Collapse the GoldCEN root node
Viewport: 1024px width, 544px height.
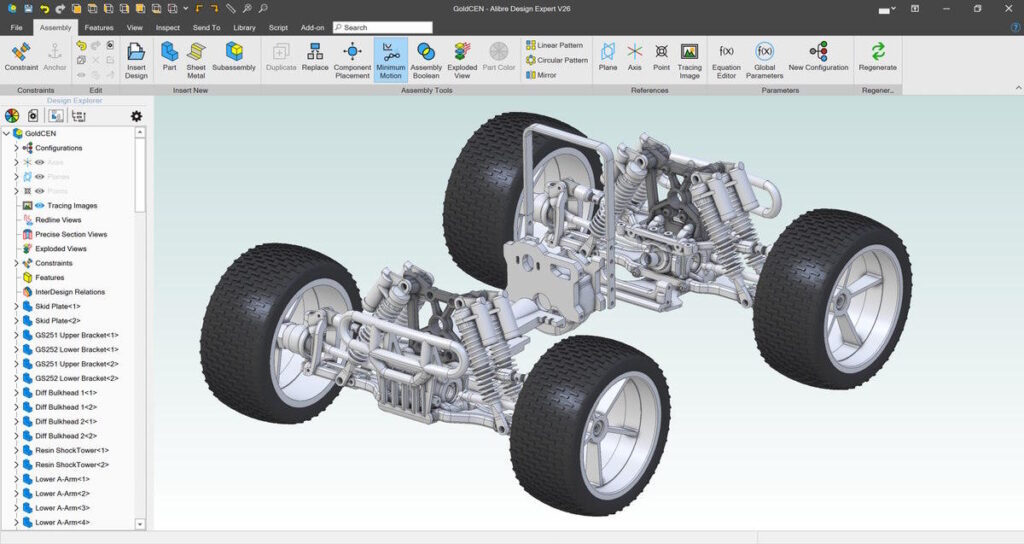click(6, 133)
